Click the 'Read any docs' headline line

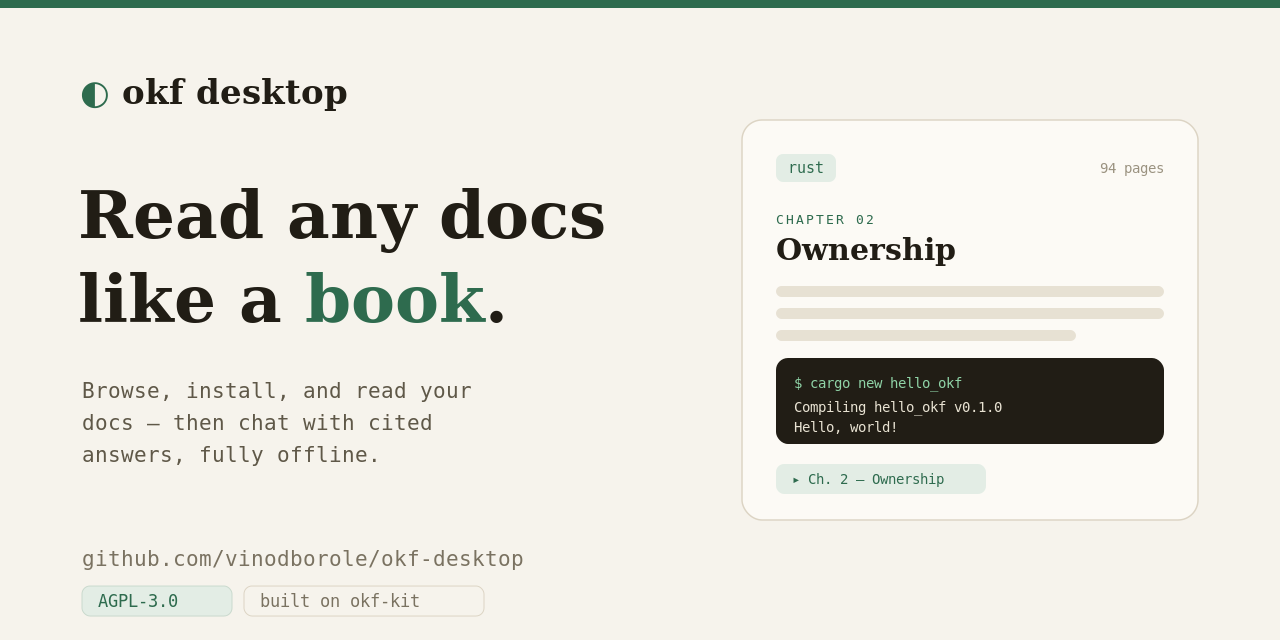[x=342, y=214]
